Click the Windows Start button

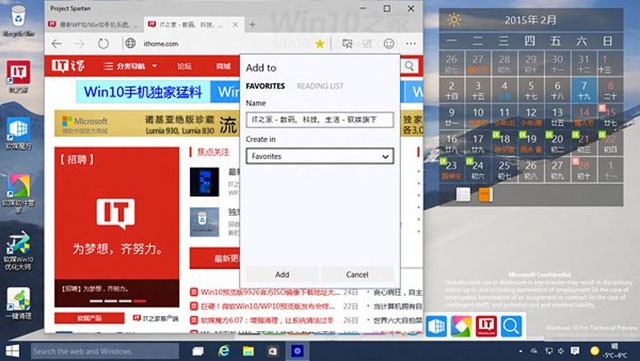(13, 351)
